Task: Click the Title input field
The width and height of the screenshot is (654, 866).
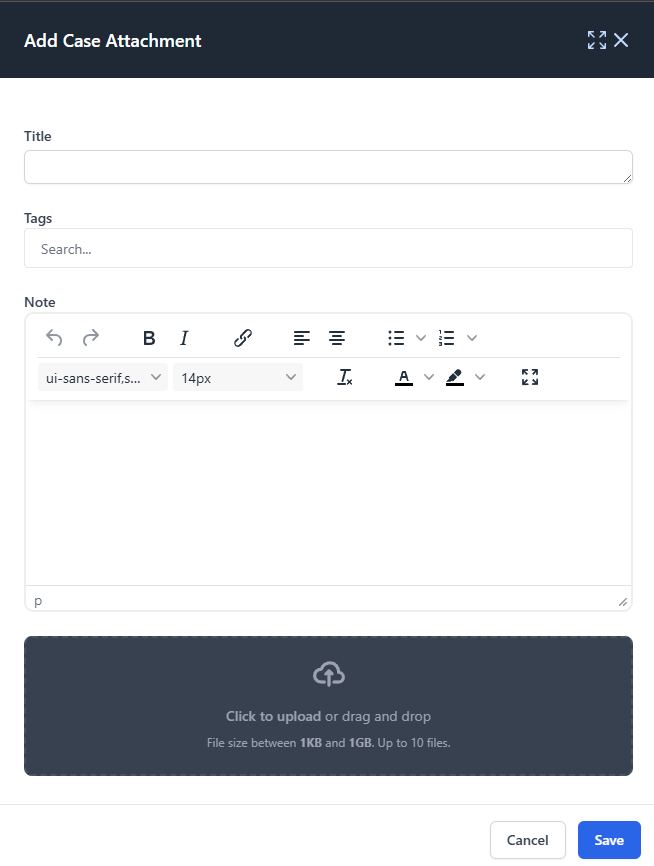Action: coord(328,167)
